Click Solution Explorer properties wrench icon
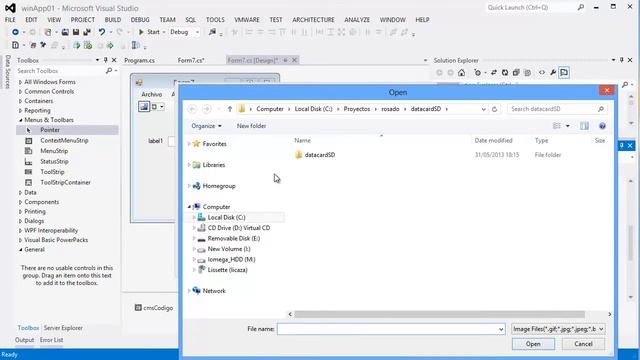 click(553, 73)
